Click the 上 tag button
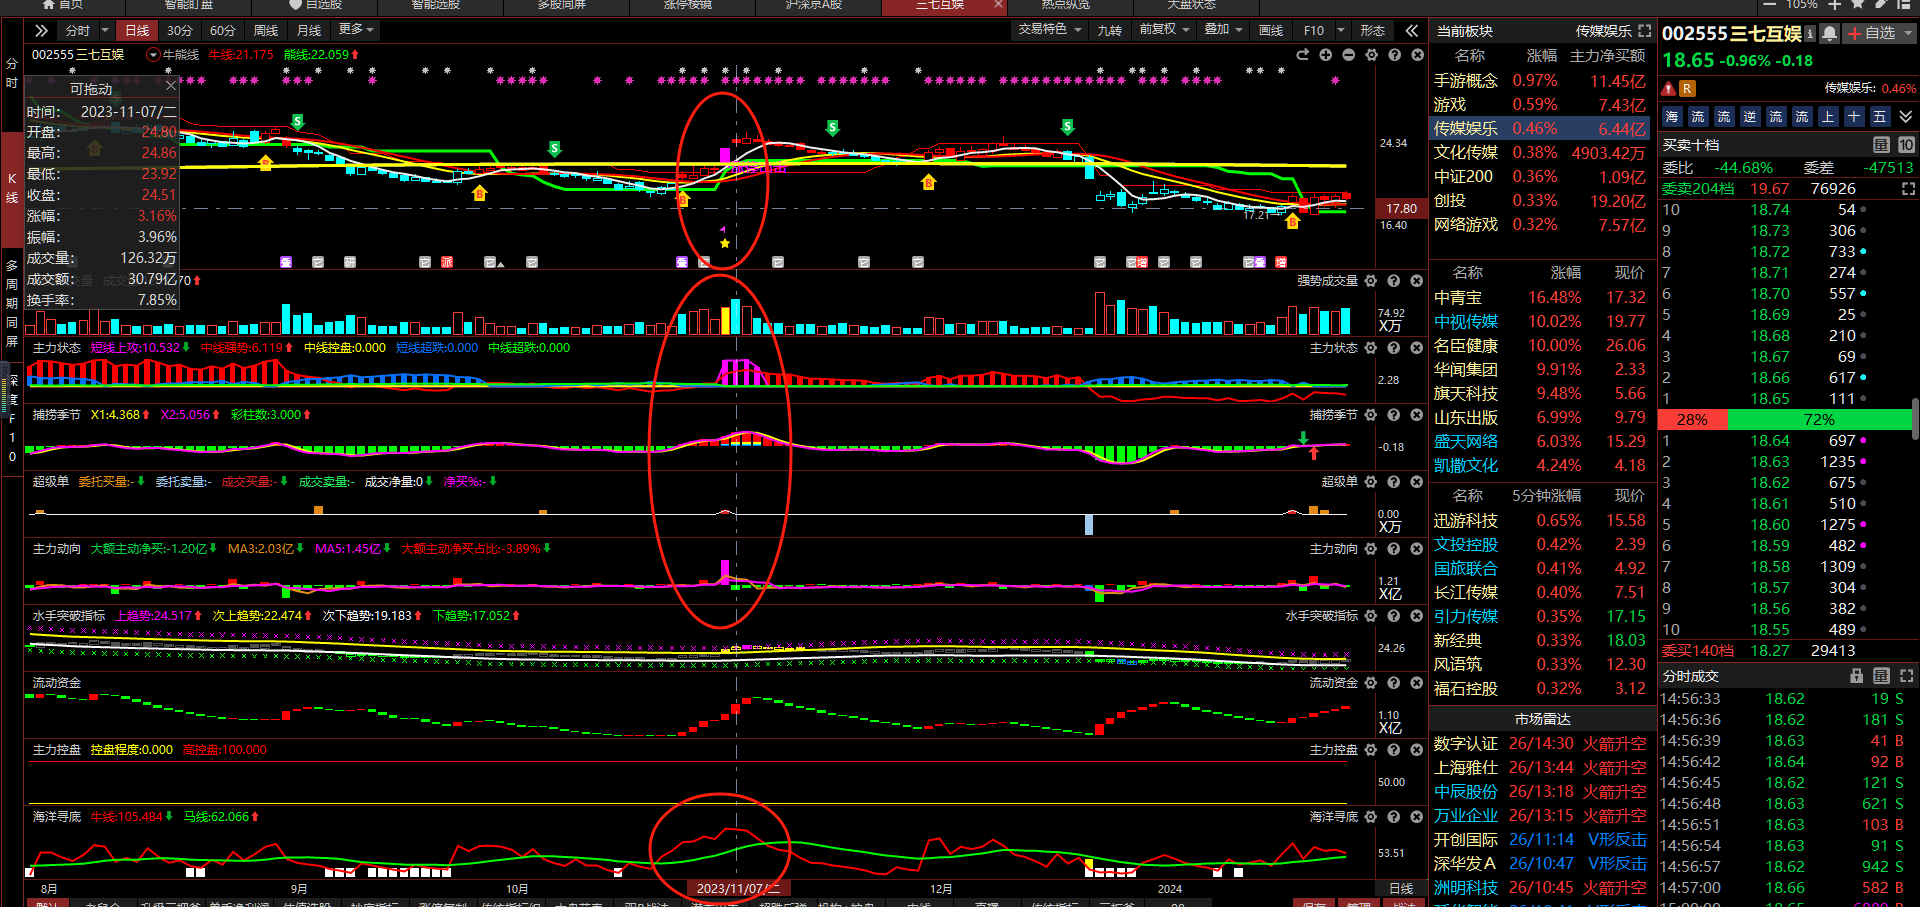 pos(1828,117)
